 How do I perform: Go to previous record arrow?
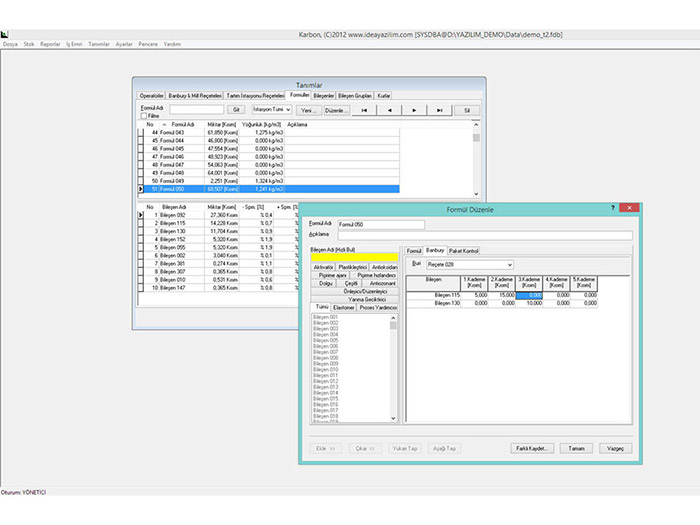(x=389, y=109)
